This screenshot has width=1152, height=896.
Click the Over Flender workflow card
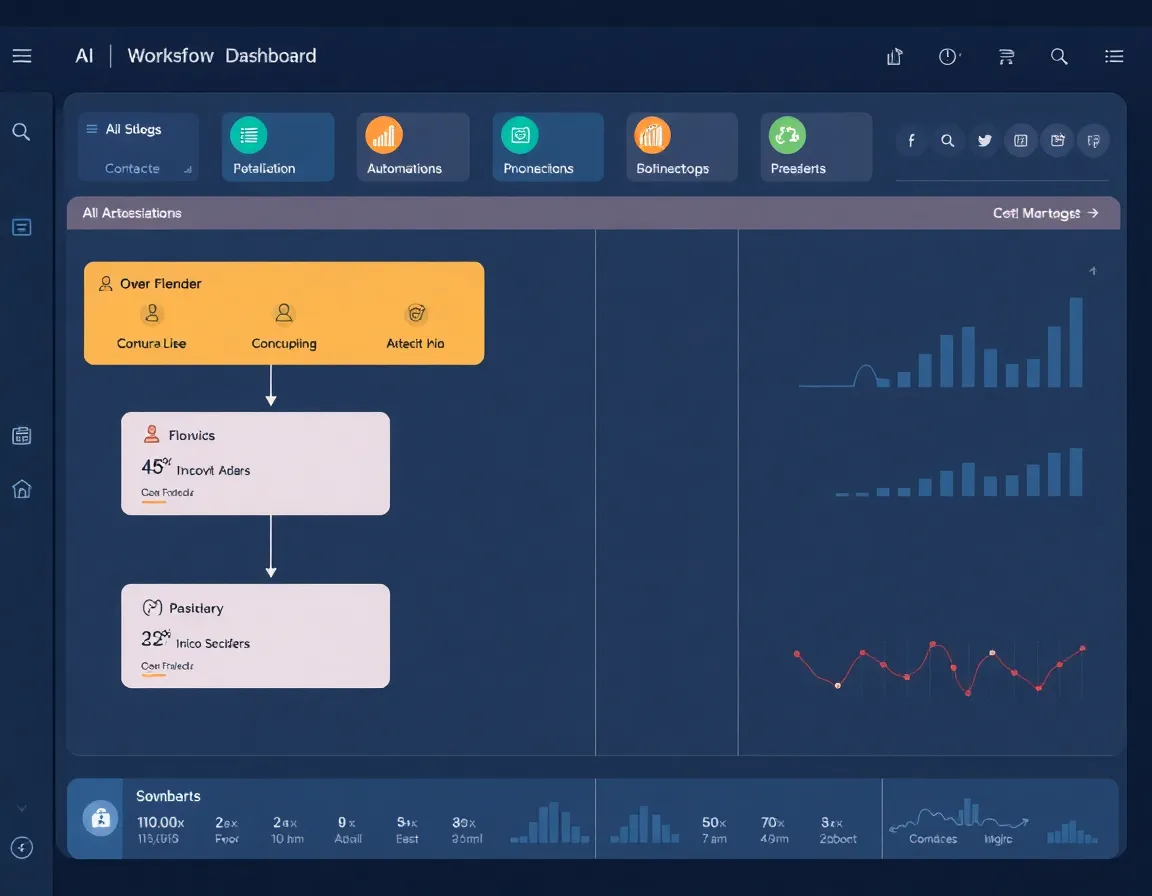(283, 312)
